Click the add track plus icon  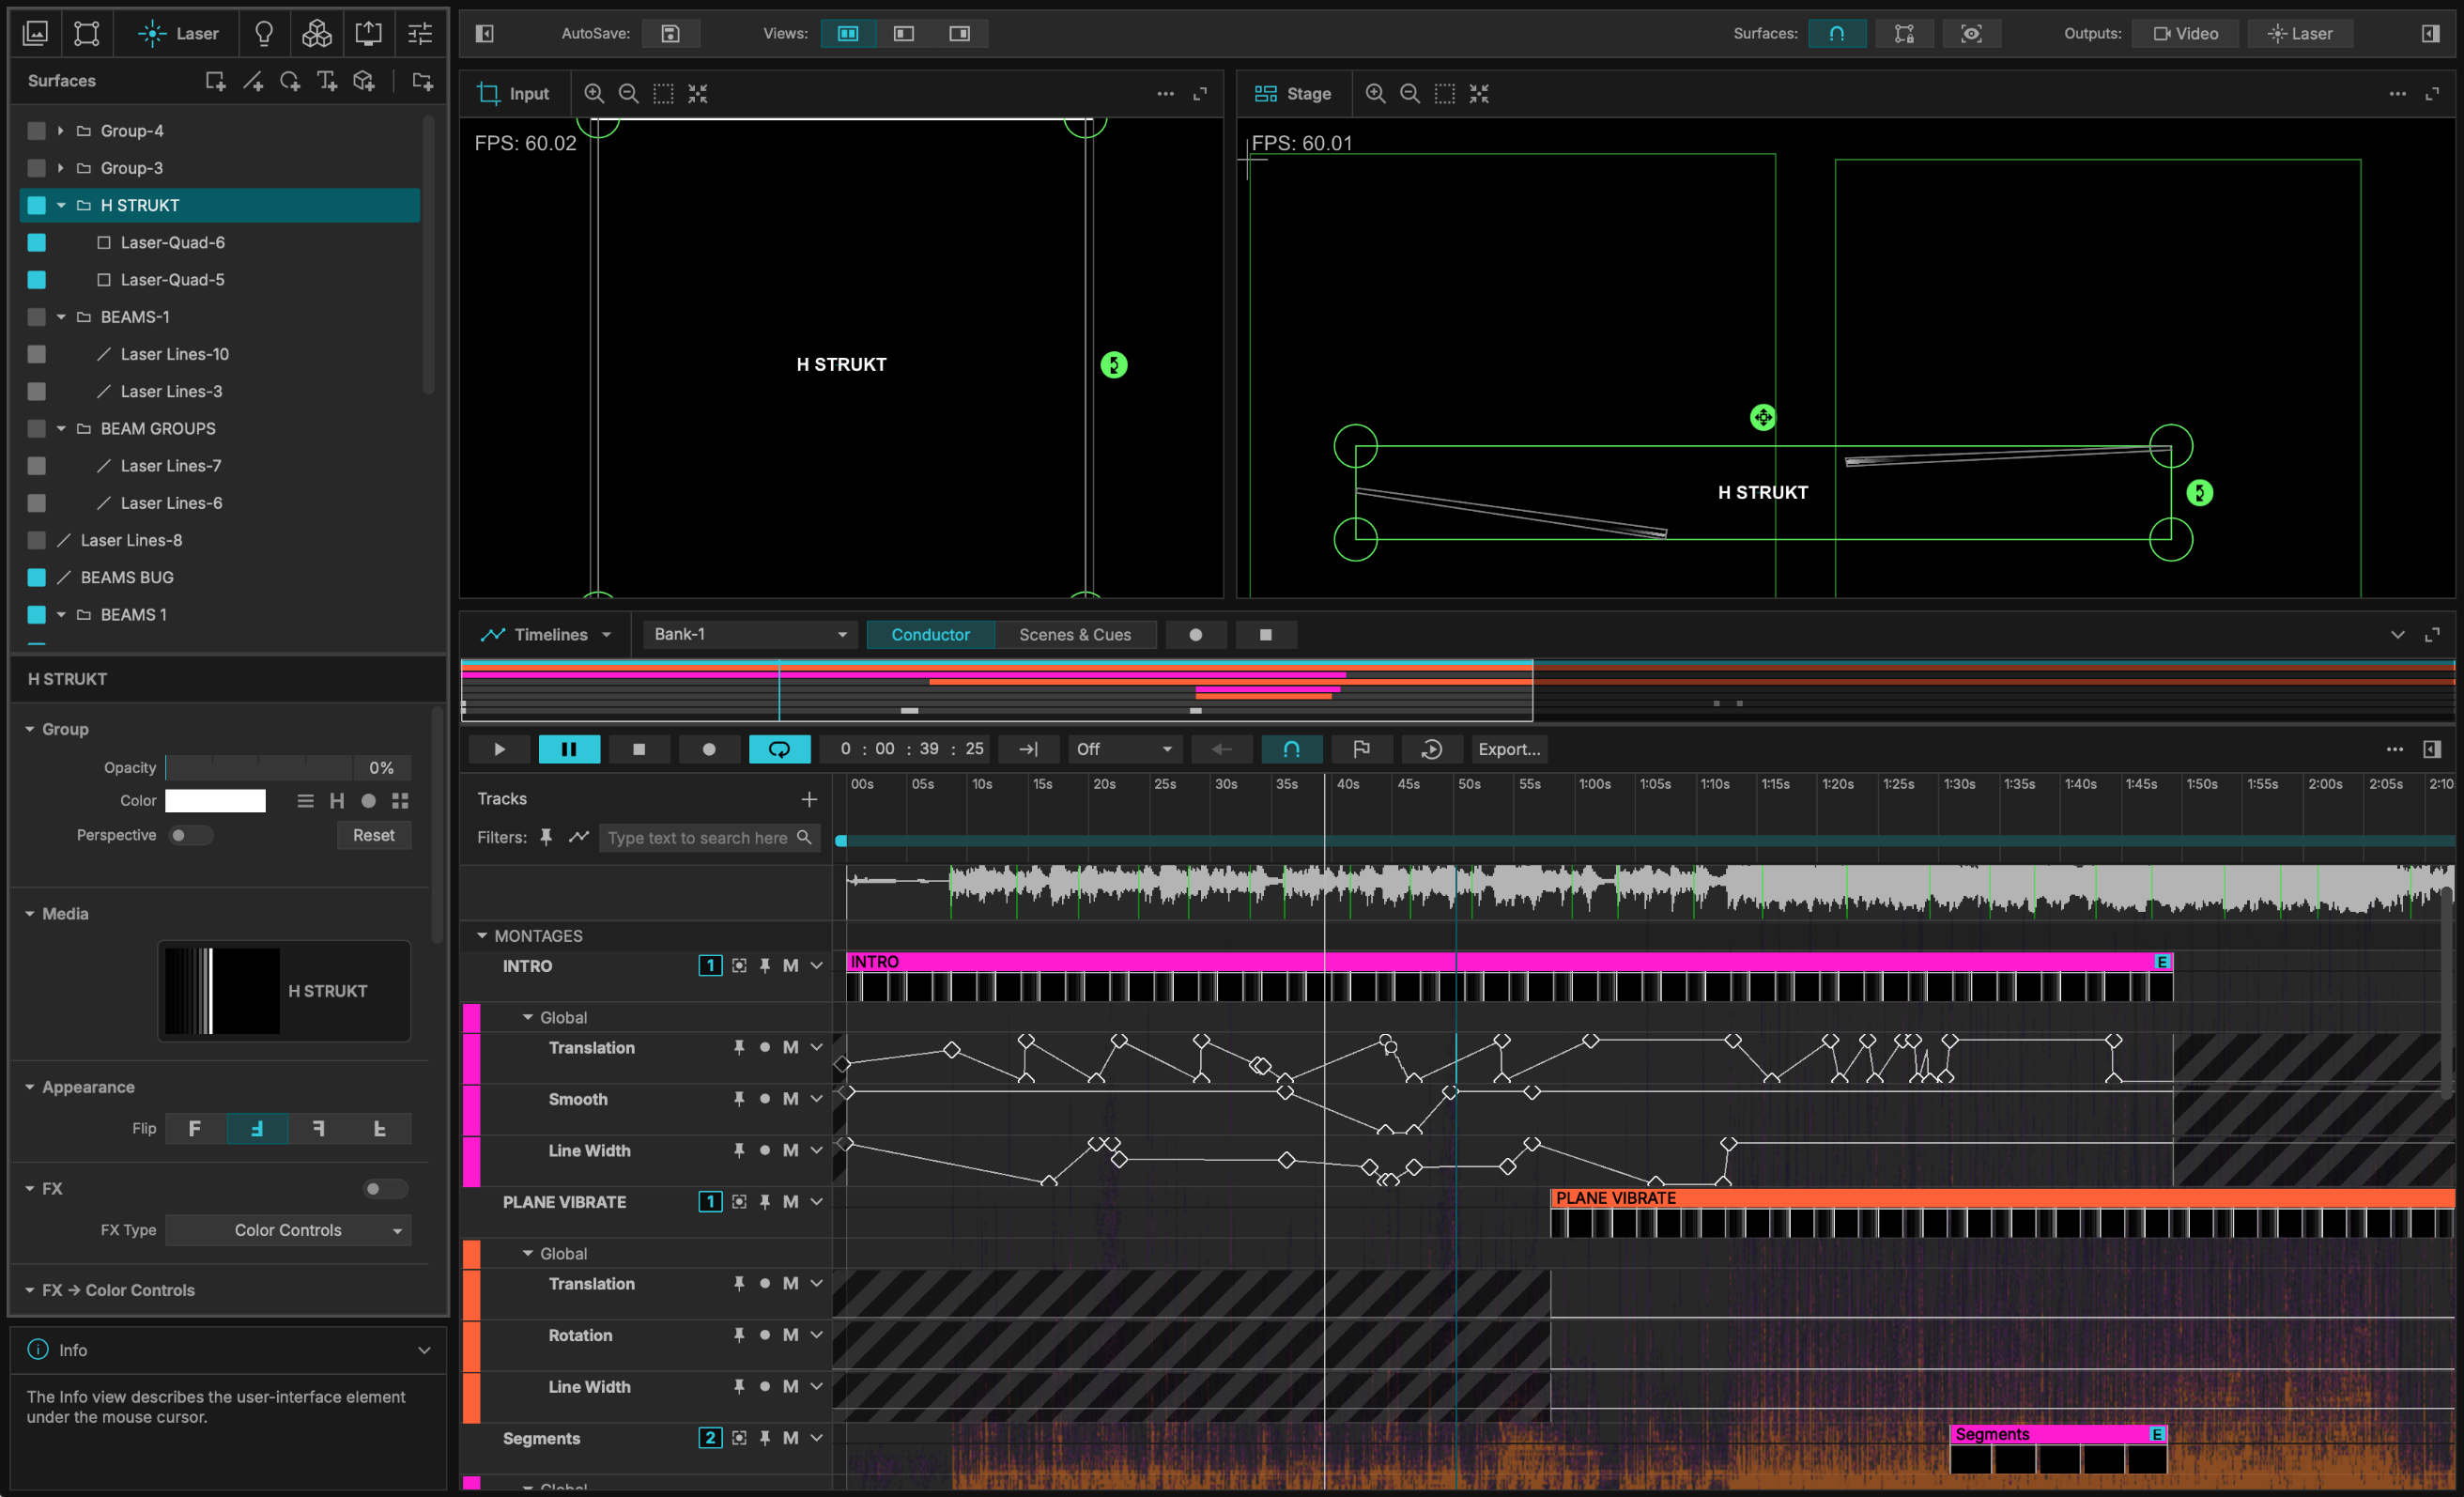[x=809, y=799]
